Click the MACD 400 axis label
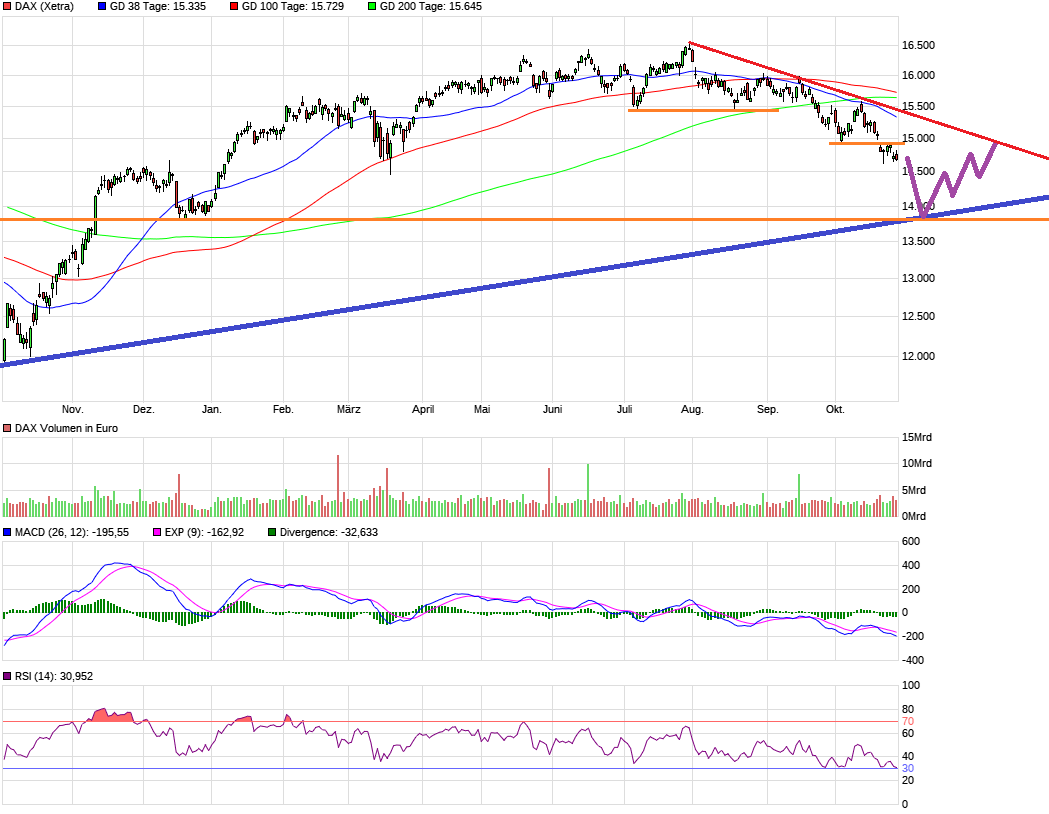 (x=911, y=566)
